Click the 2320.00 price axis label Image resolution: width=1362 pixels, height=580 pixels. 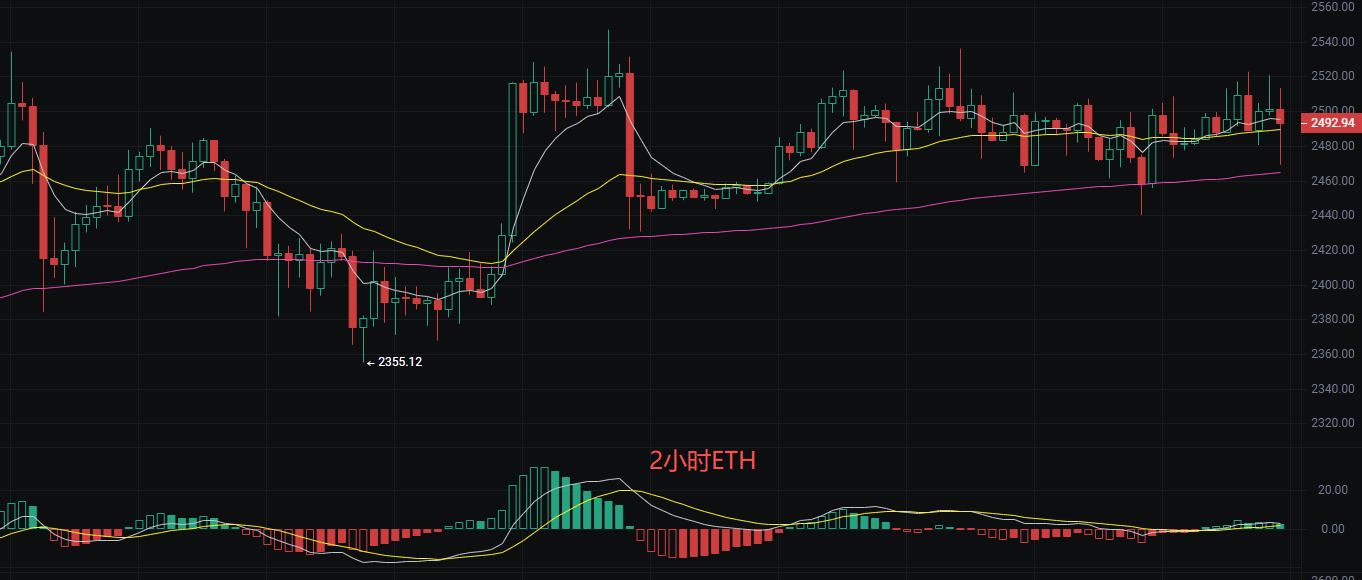[1333, 423]
